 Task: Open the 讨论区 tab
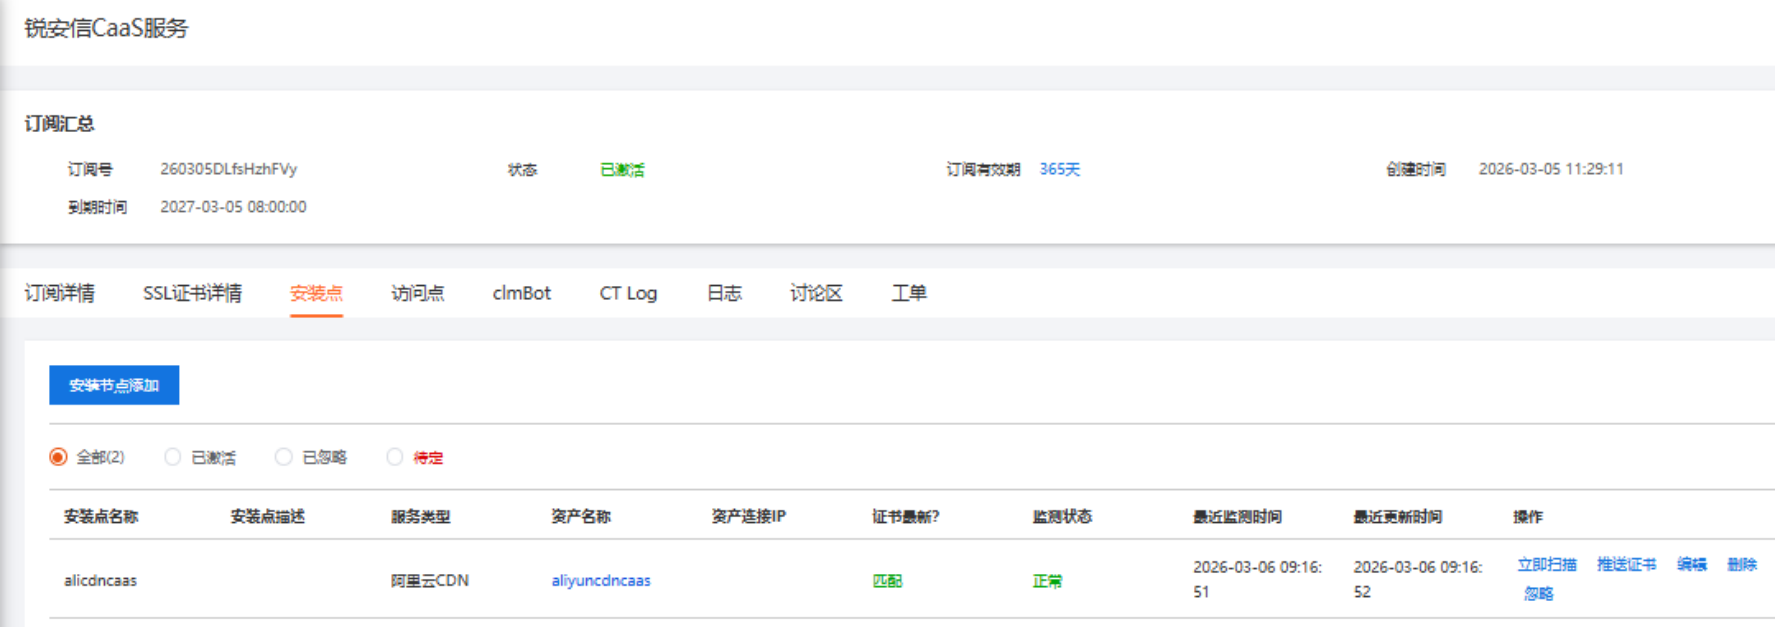click(816, 293)
